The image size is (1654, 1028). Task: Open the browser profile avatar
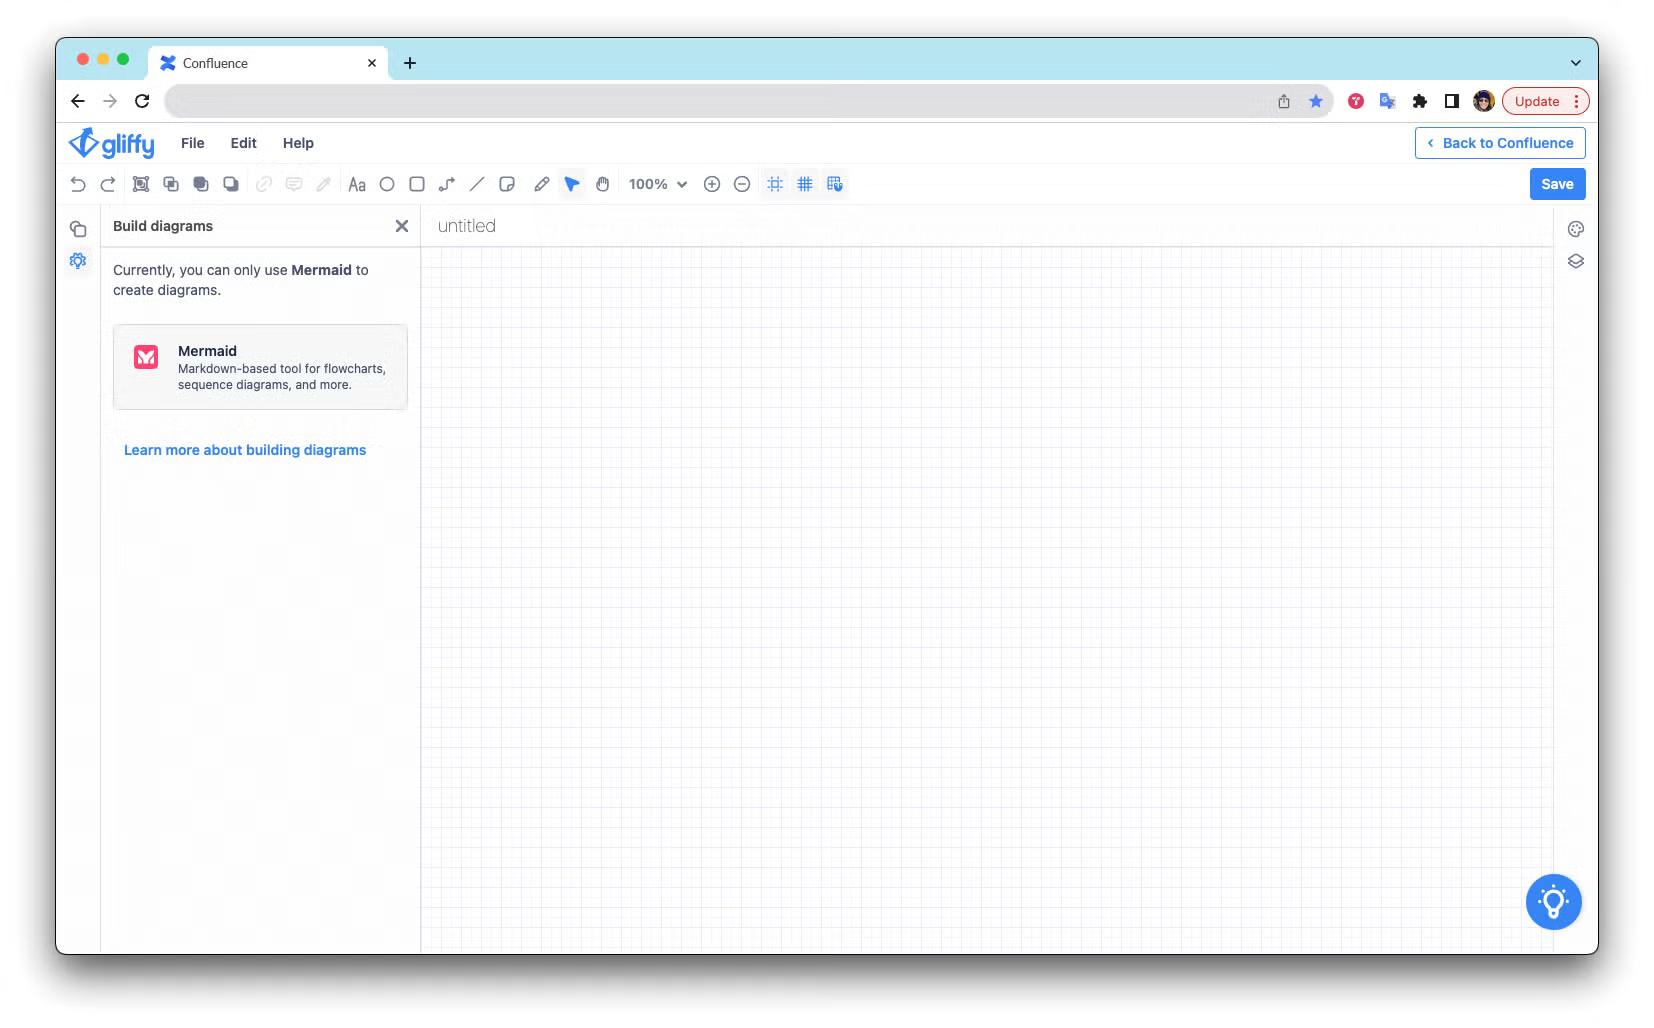point(1484,101)
